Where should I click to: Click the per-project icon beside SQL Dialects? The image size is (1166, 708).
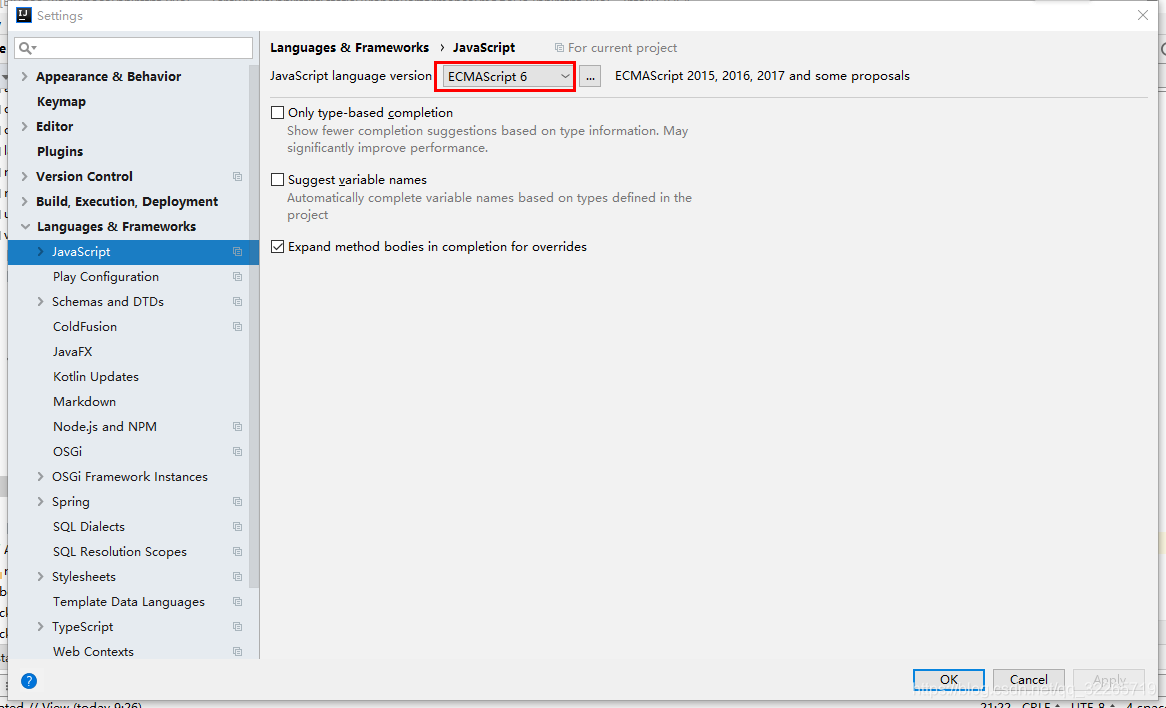click(x=237, y=526)
